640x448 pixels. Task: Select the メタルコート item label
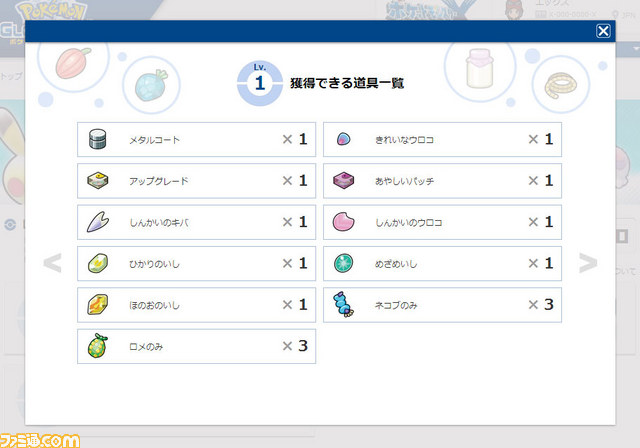[154, 140]
